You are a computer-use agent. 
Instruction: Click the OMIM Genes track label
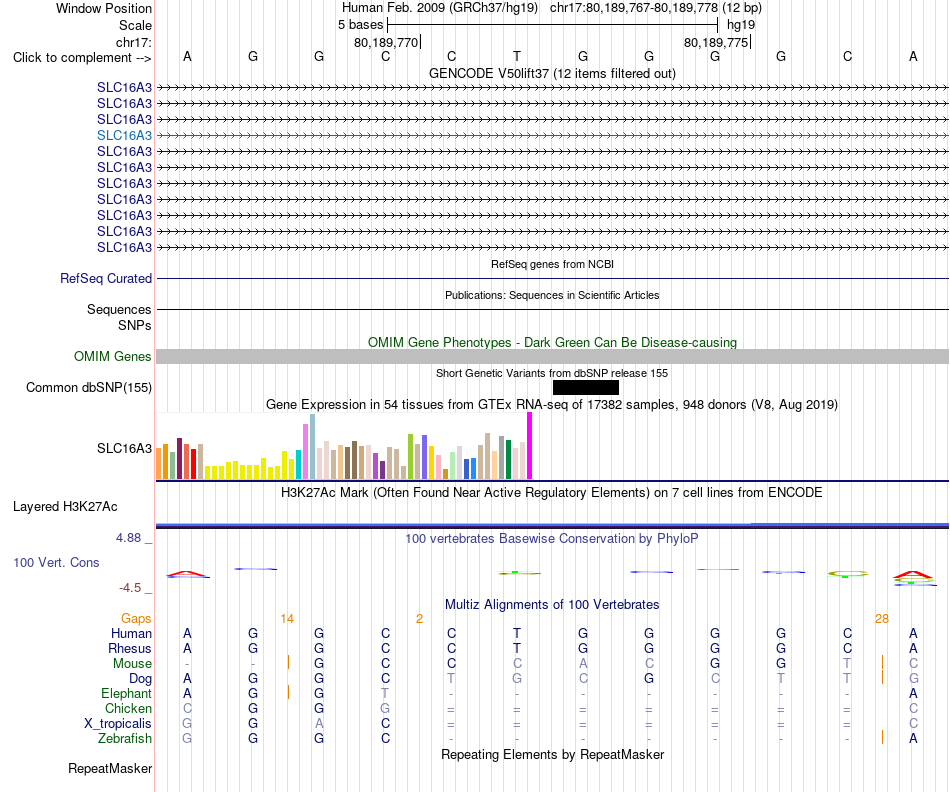click(113, 356)
